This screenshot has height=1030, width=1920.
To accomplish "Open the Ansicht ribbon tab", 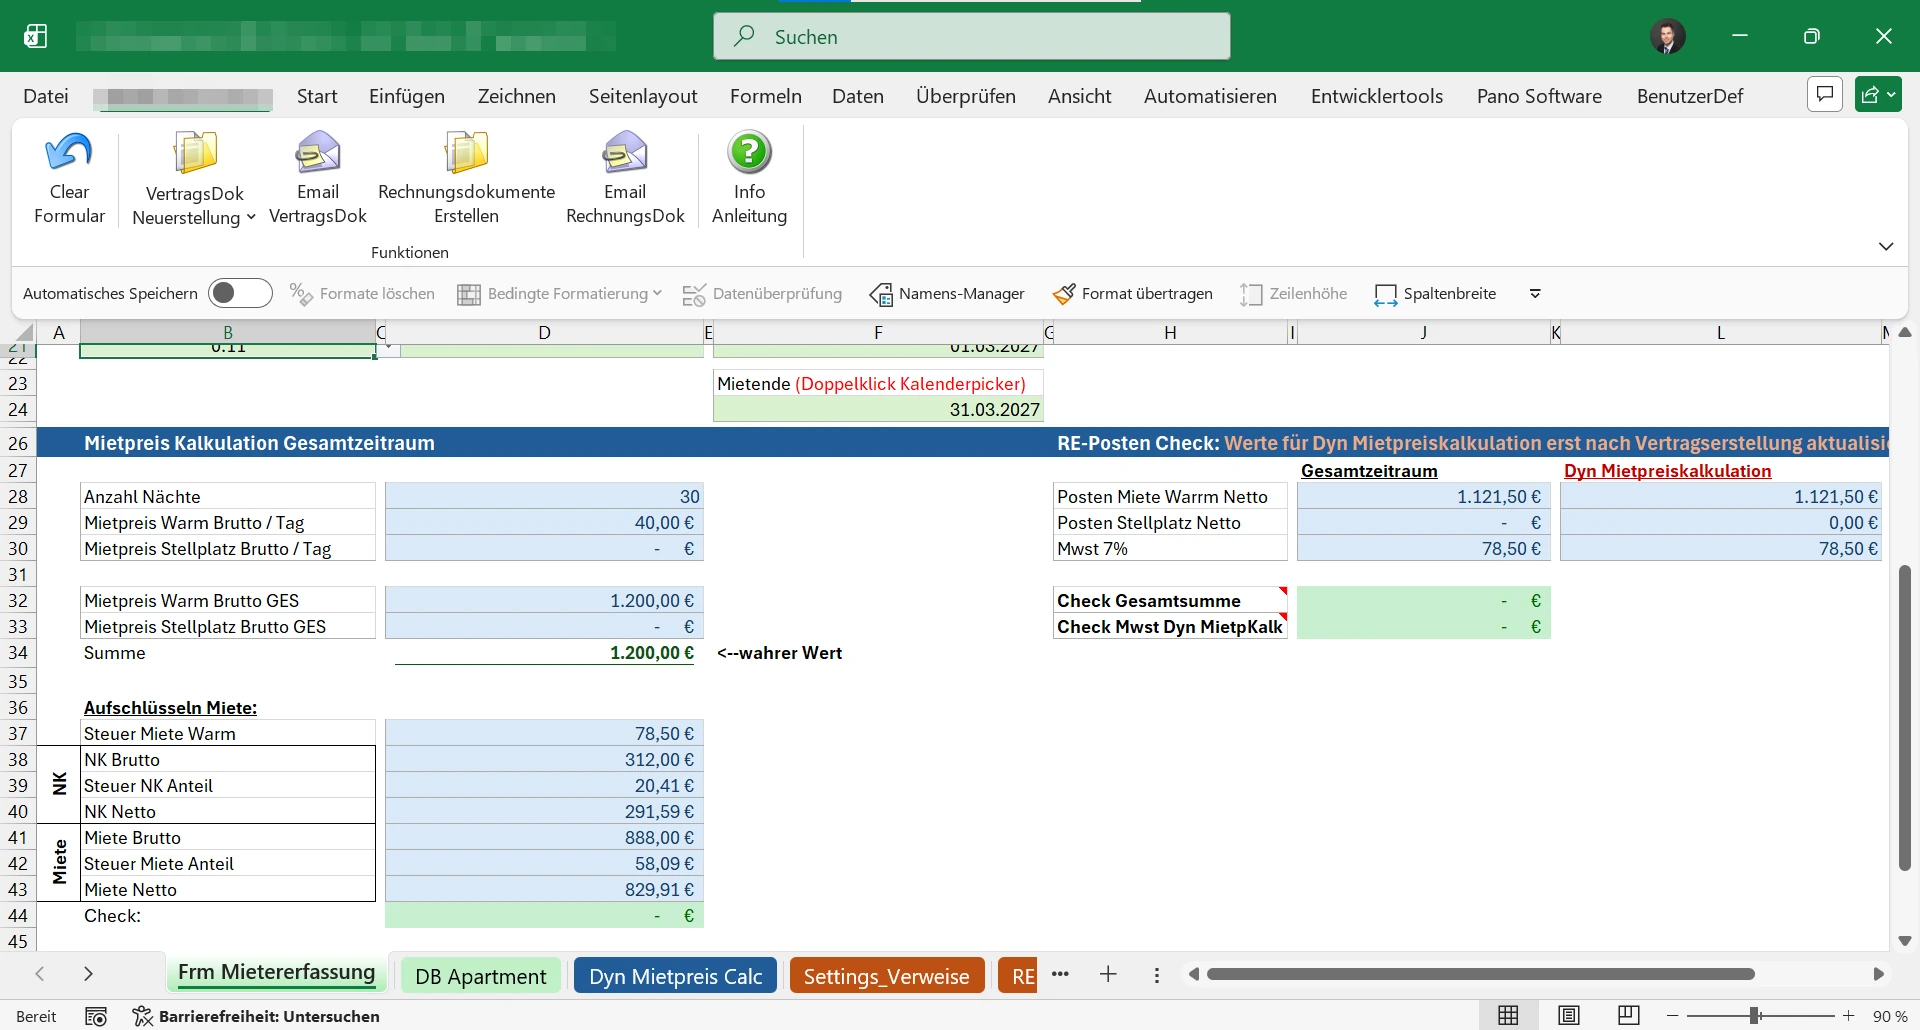I will pos(1080,96).
